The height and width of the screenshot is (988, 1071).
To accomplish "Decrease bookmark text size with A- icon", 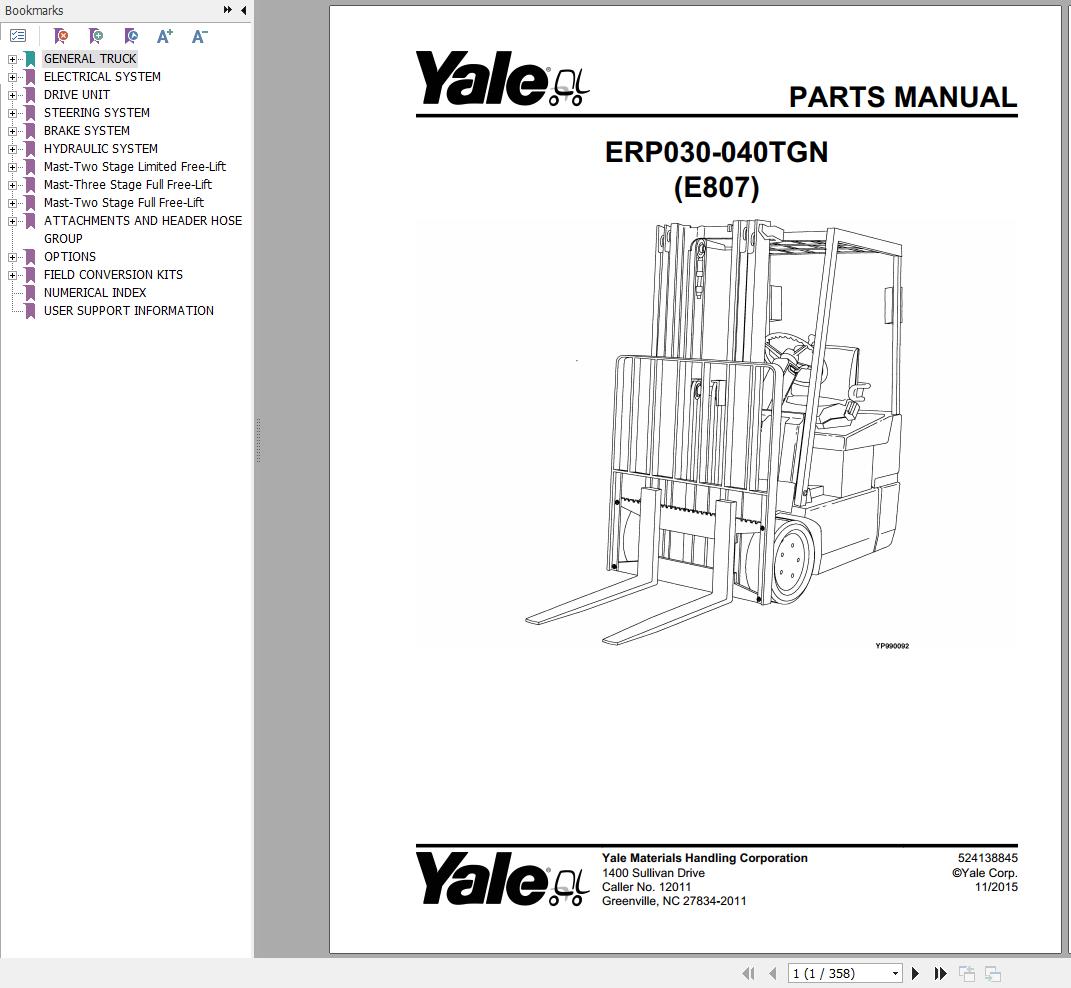I will click(x=198, y=35).
